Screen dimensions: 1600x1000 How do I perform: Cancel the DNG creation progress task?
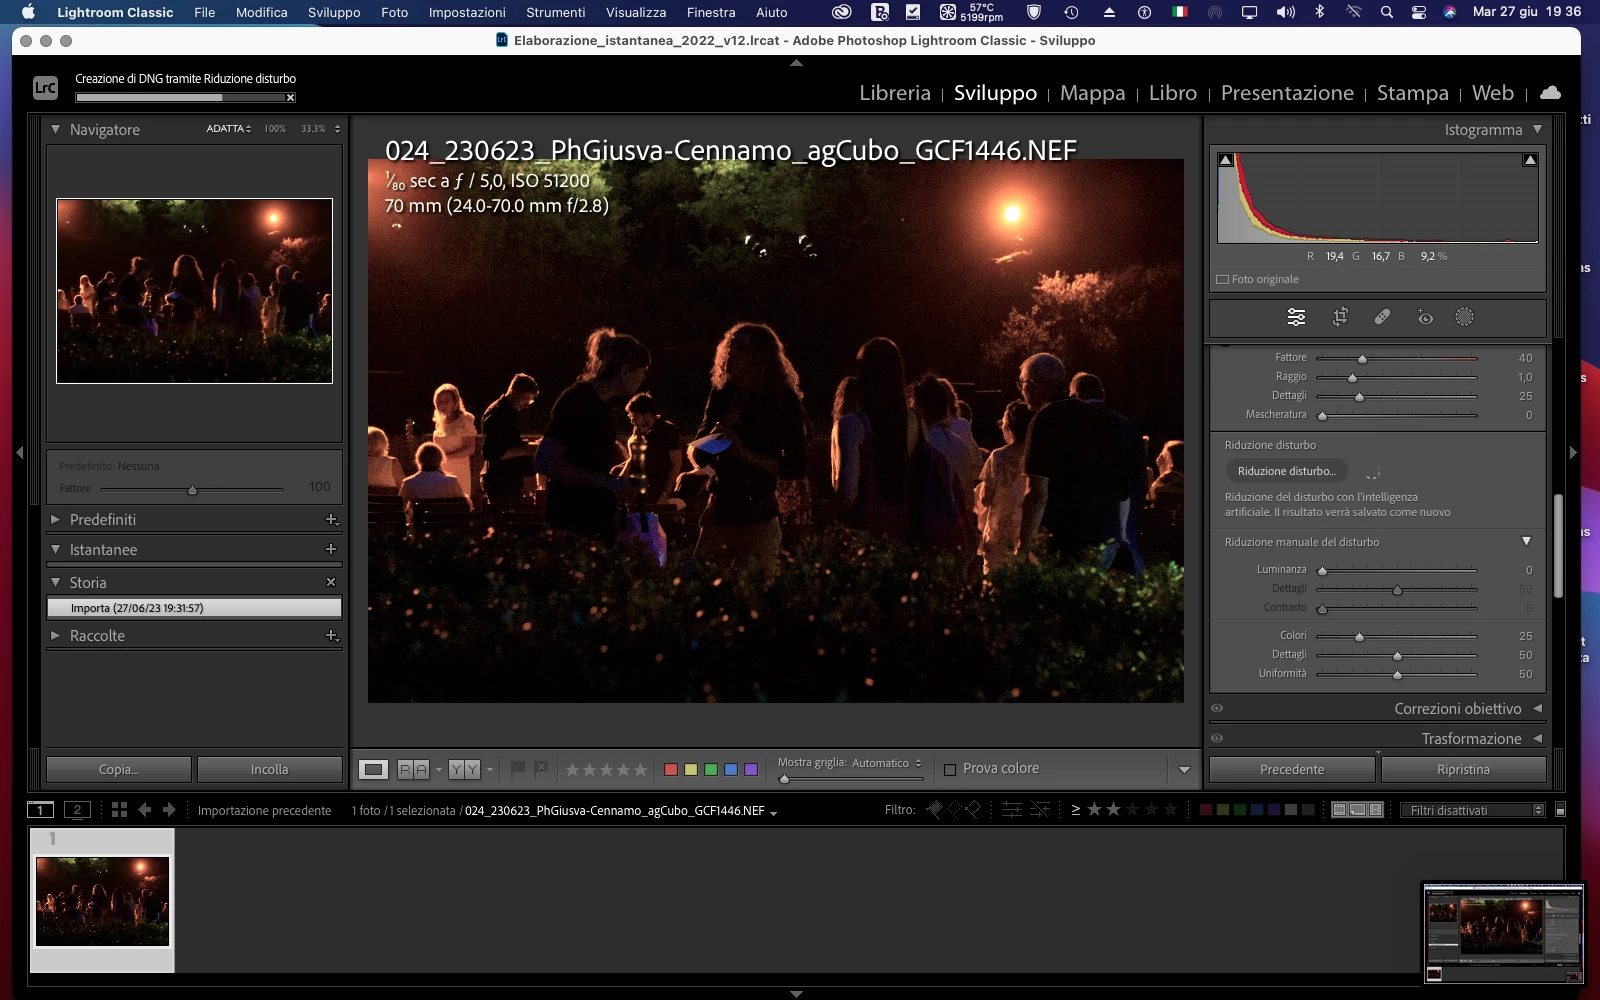coord(290,97)
